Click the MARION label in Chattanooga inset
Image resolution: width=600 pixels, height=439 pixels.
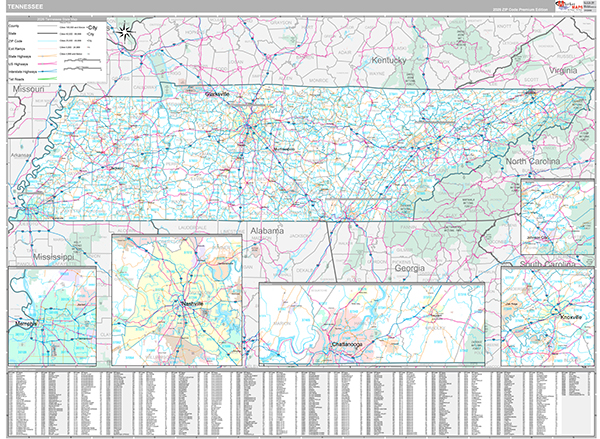(282, 324)
